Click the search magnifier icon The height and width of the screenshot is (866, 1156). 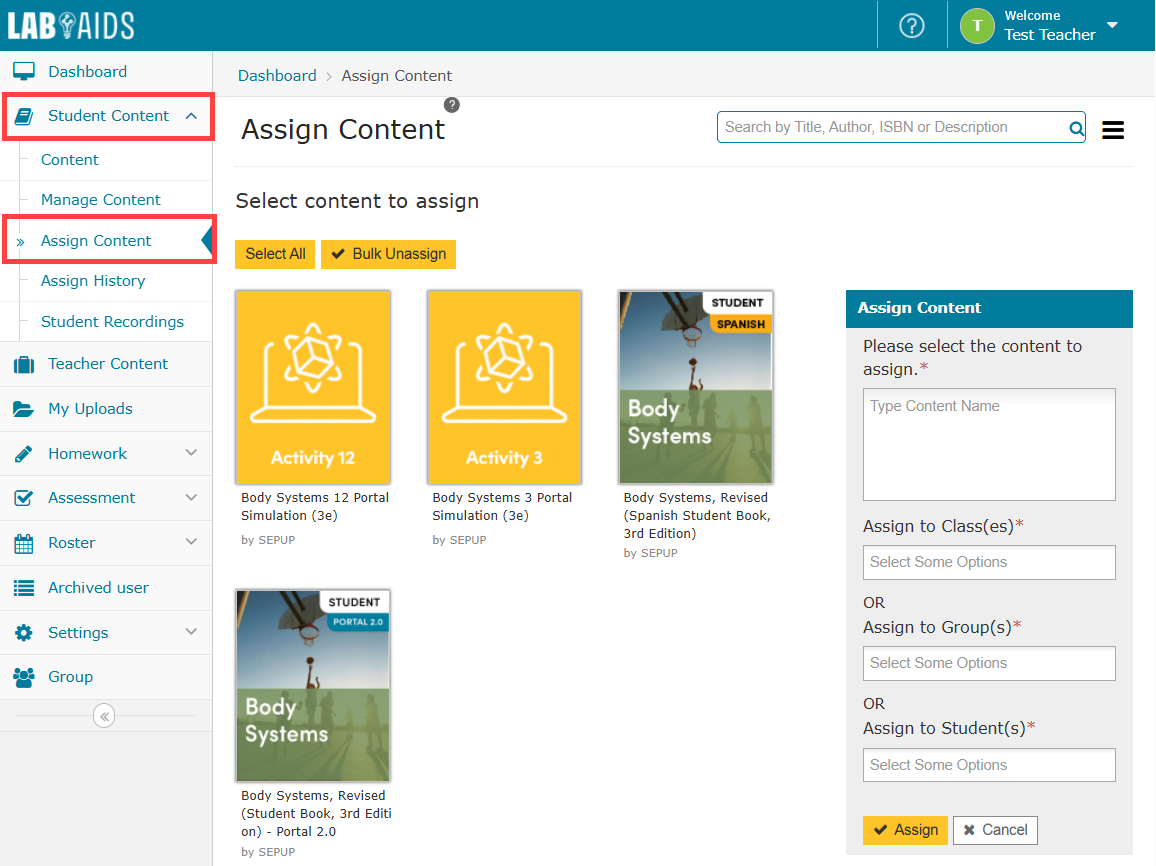(x=1076, y=128)
